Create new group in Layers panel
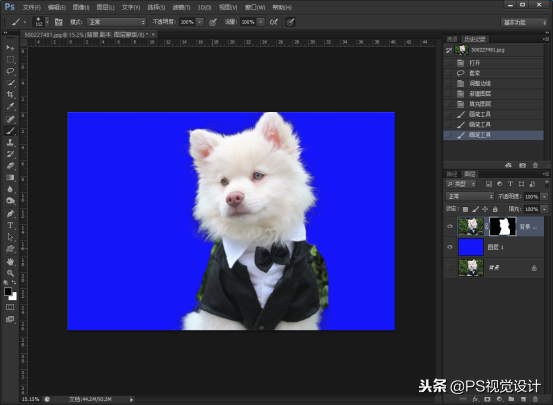 [511, 399]
